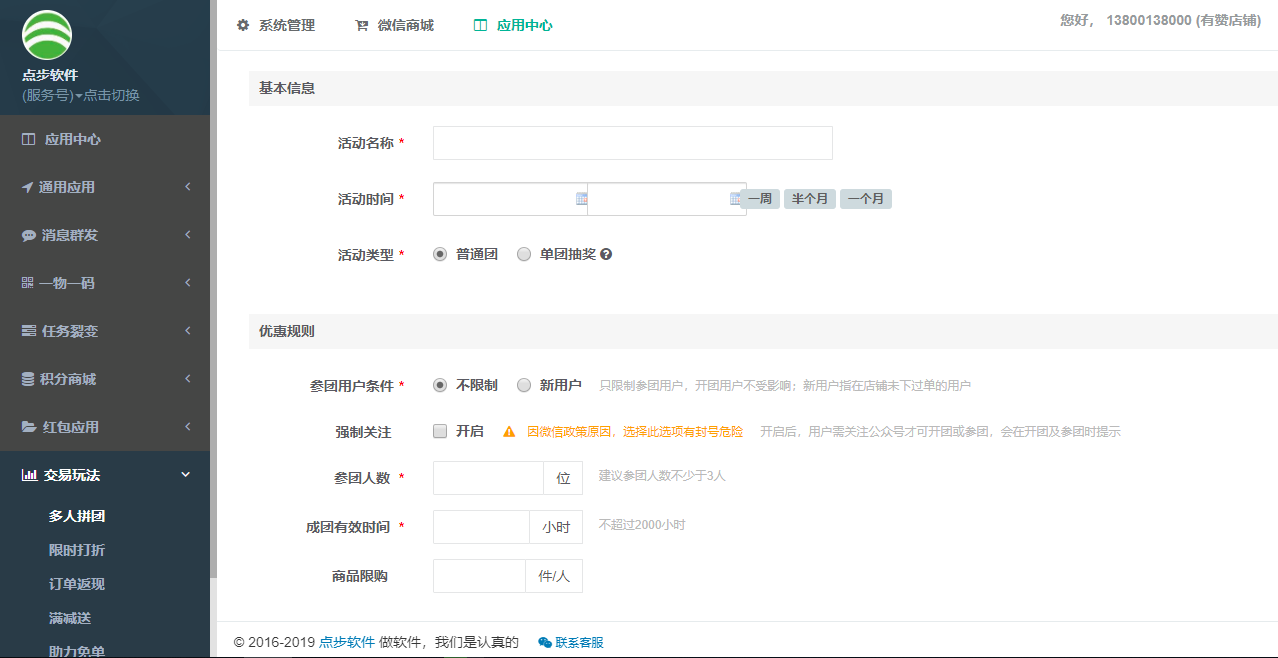Click the end date calendar icon

click(735, 199)
